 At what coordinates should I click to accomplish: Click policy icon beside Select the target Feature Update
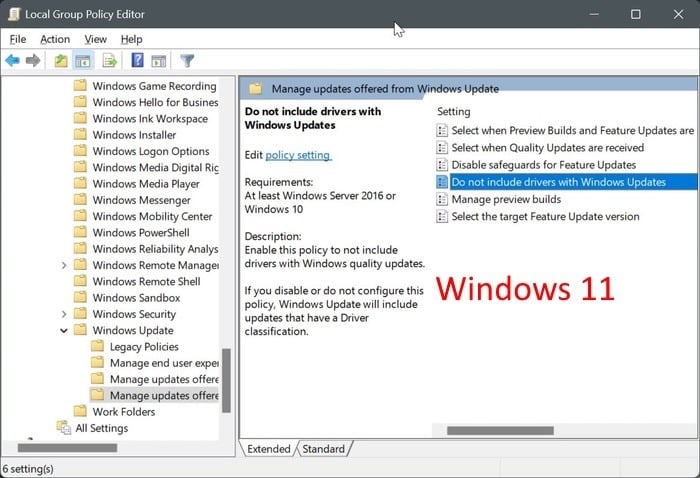pos(442,216)
